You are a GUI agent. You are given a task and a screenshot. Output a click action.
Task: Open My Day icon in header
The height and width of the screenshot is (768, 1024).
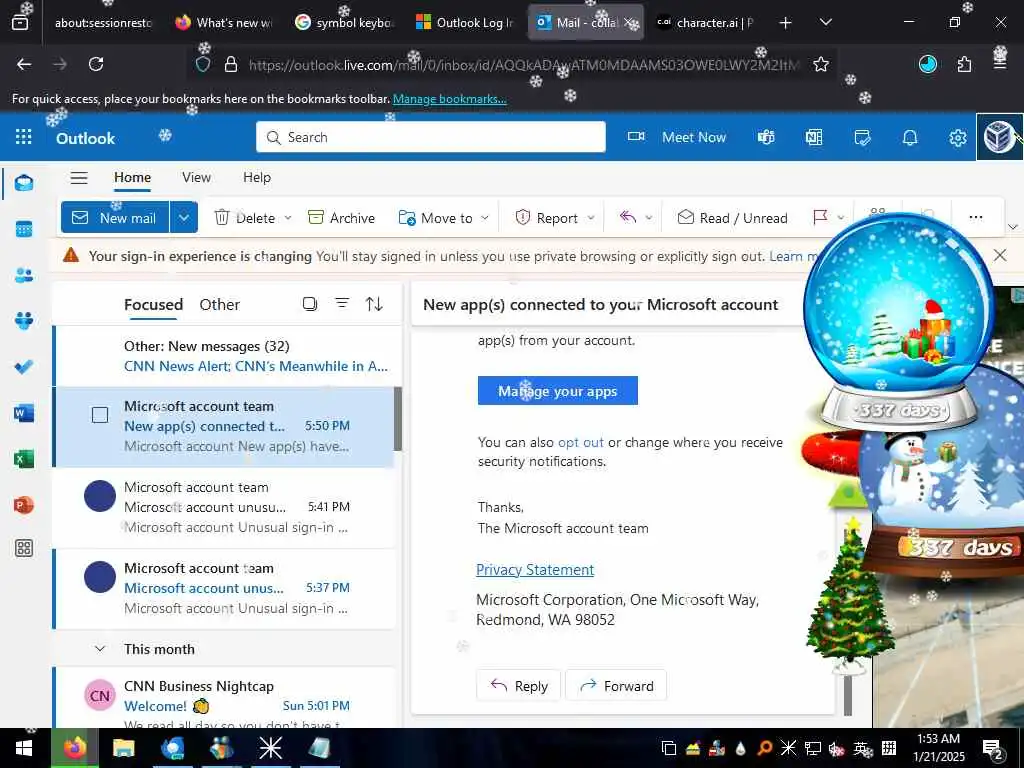tap(862, 137)
